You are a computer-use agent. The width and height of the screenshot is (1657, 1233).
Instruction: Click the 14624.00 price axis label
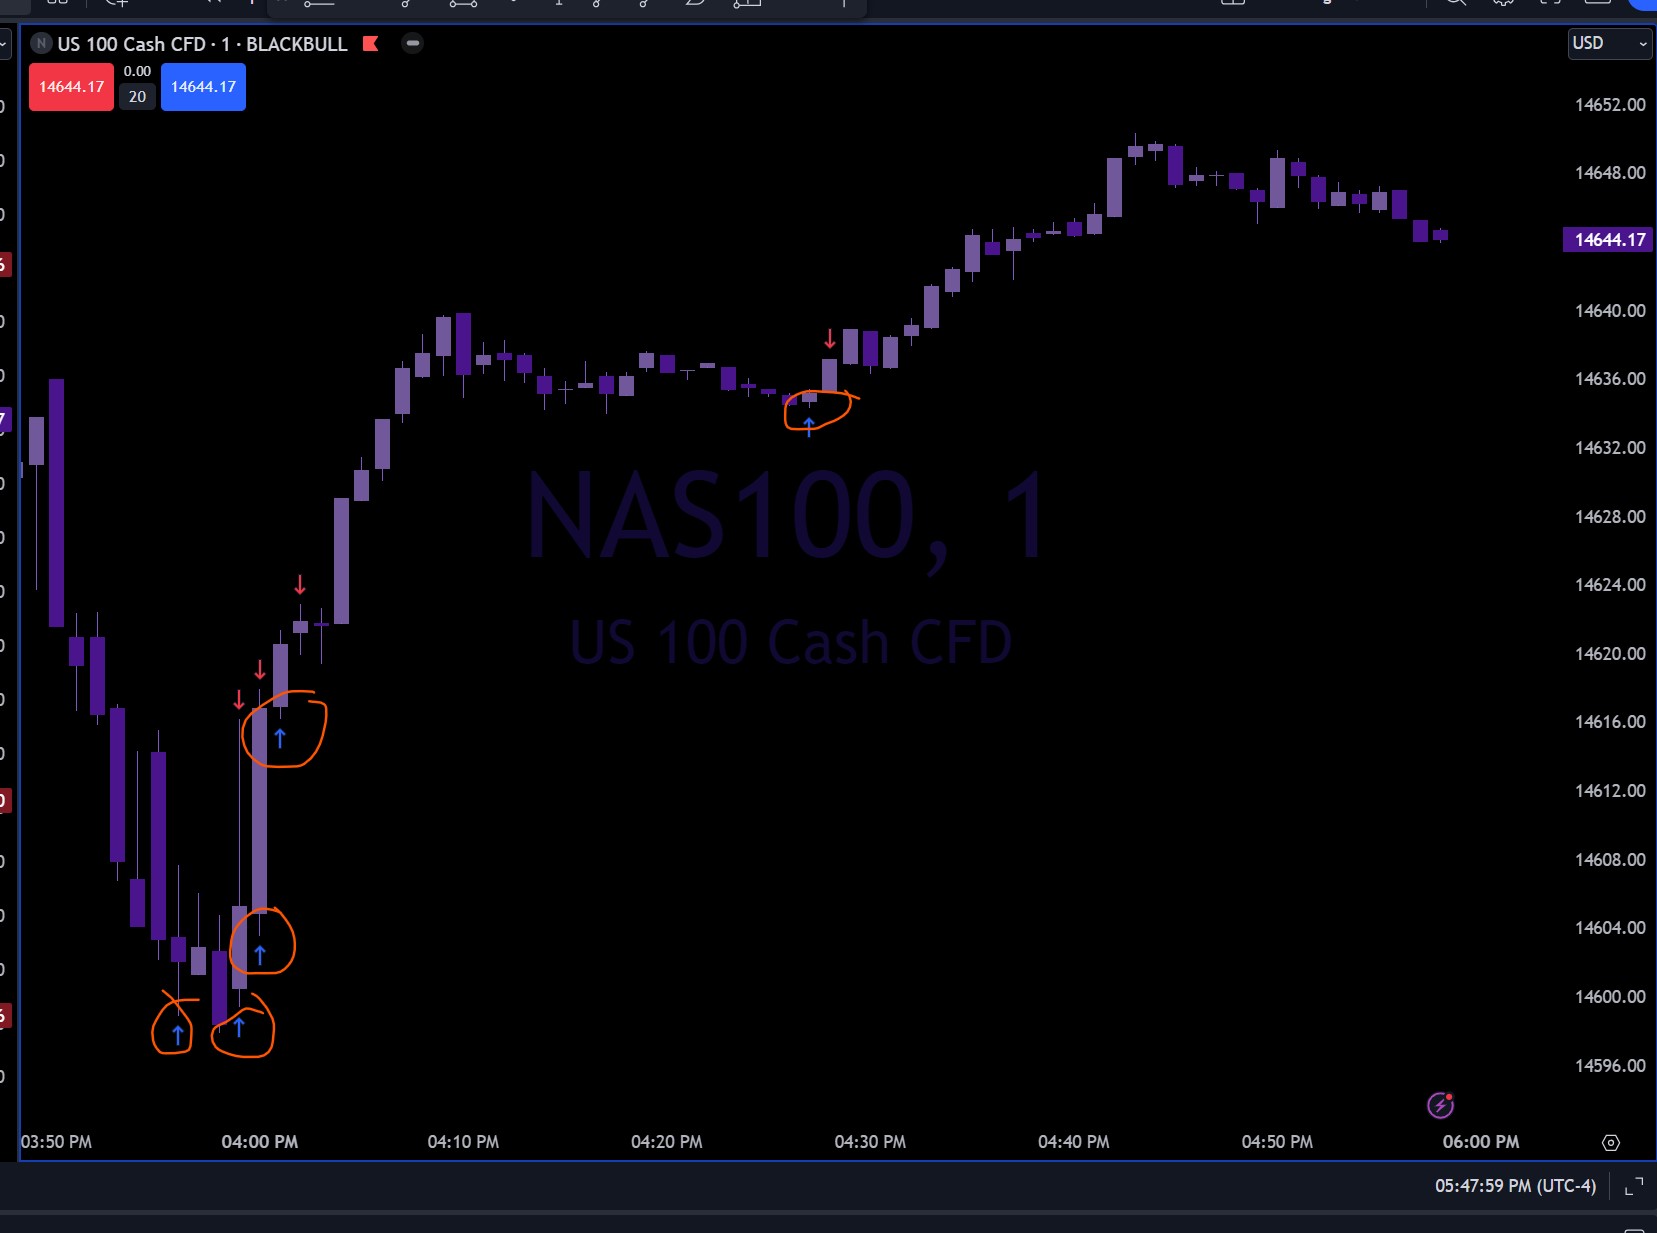[x=1610, y=585]
